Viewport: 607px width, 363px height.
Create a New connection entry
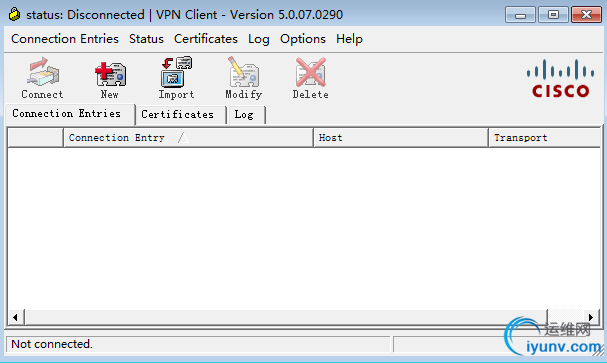click(x=110, y=79)
